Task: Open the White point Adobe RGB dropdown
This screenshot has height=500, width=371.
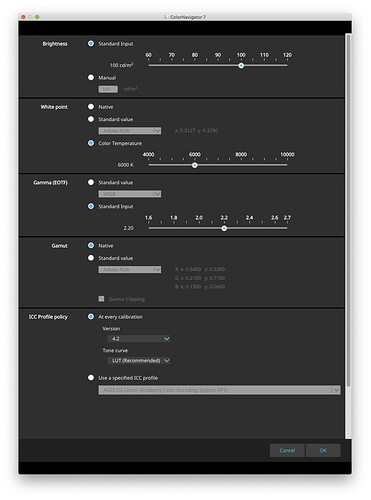Action: pos(130,131)
